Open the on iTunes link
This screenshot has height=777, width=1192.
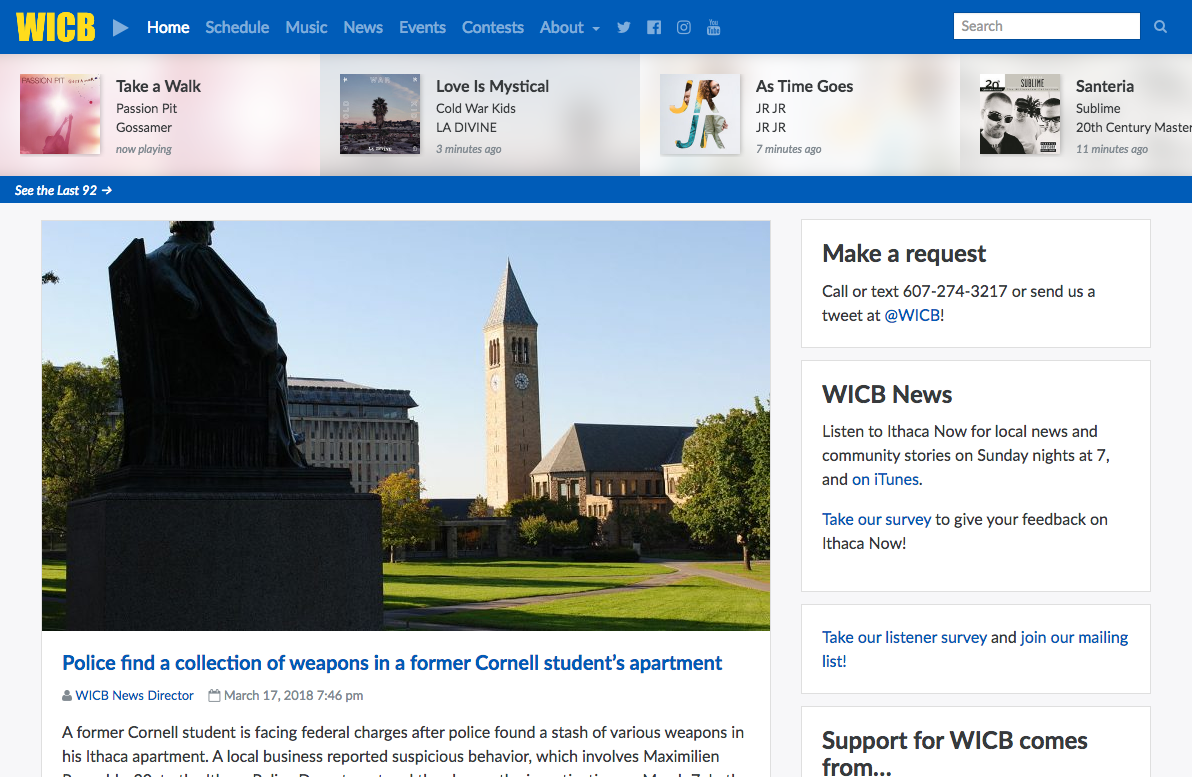tap(886, 480)
